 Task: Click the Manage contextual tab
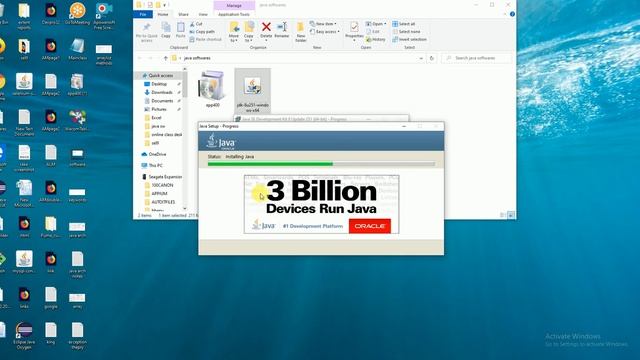pyautogui.click(x=234, y=5)
